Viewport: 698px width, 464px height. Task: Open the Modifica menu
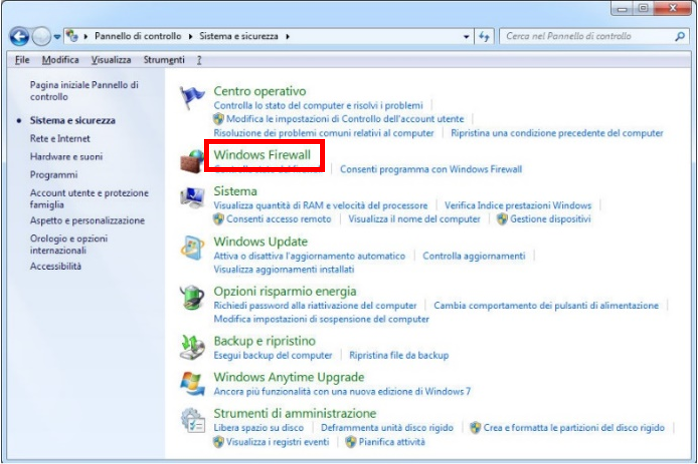(x=61, y=60)
